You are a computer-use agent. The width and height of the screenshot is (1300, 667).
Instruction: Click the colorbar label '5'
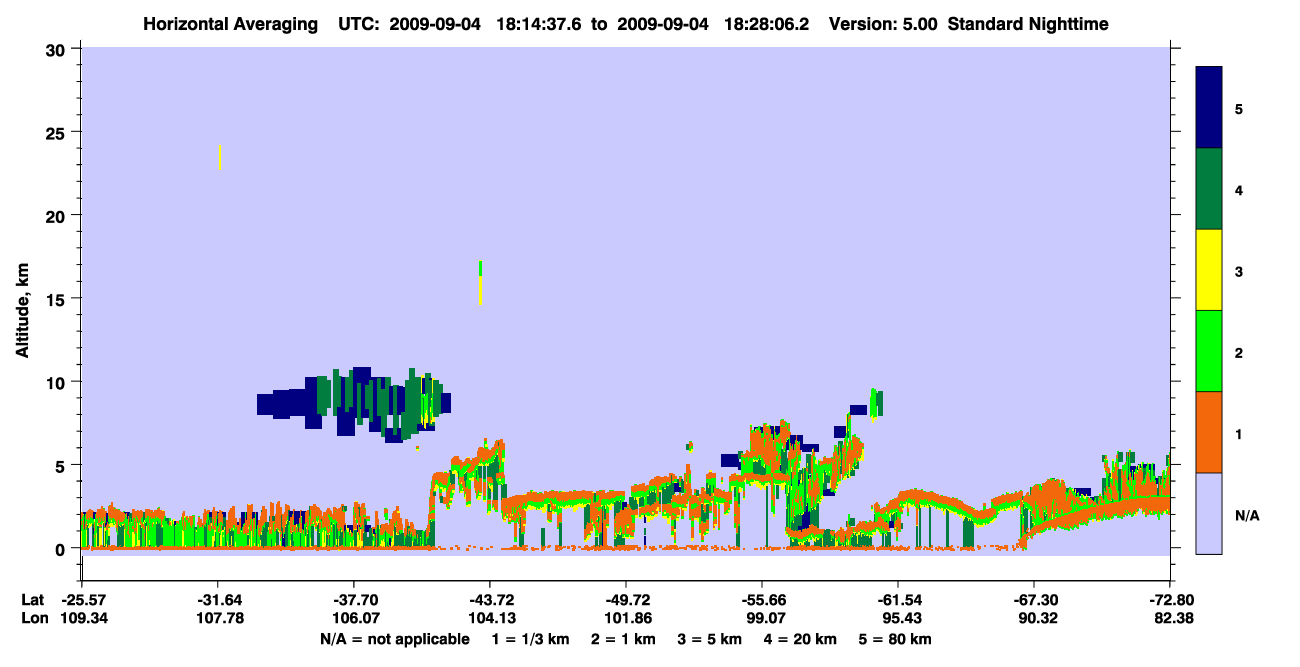[x=1239, y=108]
